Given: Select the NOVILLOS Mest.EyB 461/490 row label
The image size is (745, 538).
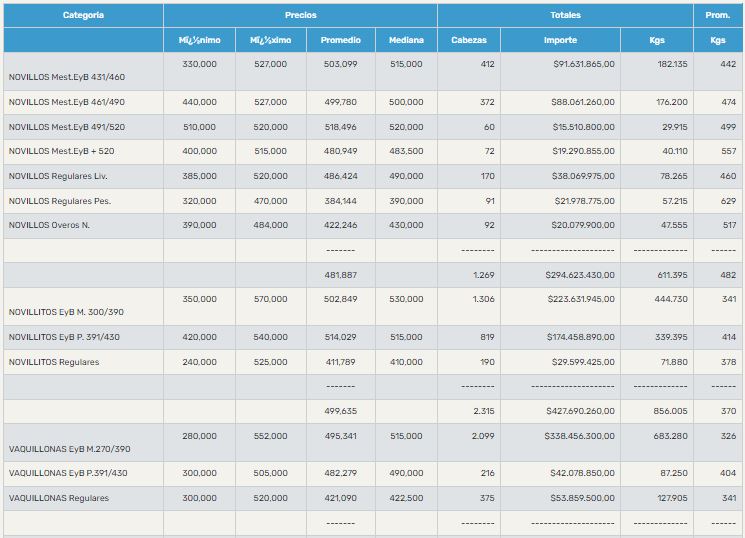Looking at the screenshot, I should [x=67, y=102].
